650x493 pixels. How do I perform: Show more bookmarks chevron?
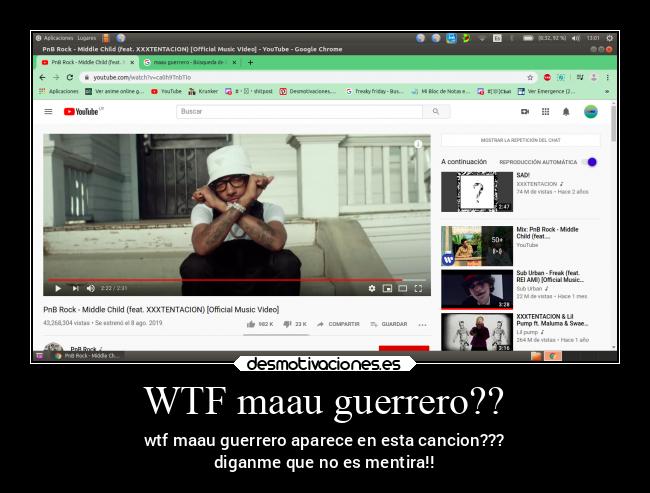tap(607, 92)
